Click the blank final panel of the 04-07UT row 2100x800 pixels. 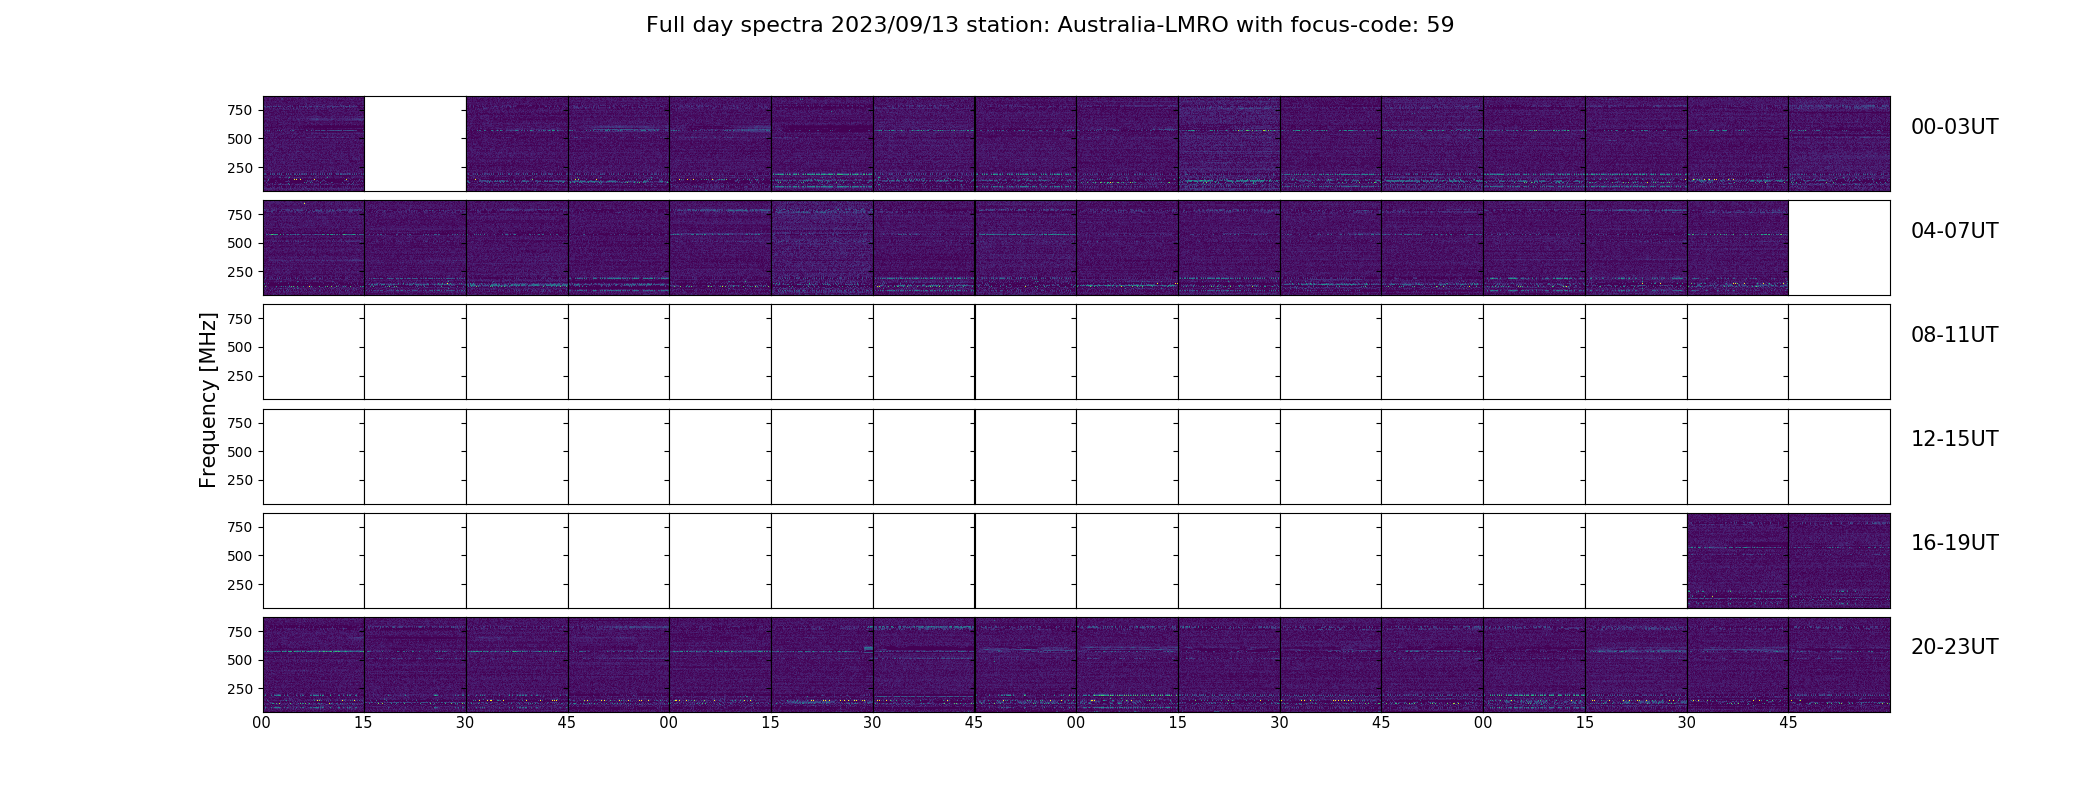[x=1839, y=248]
